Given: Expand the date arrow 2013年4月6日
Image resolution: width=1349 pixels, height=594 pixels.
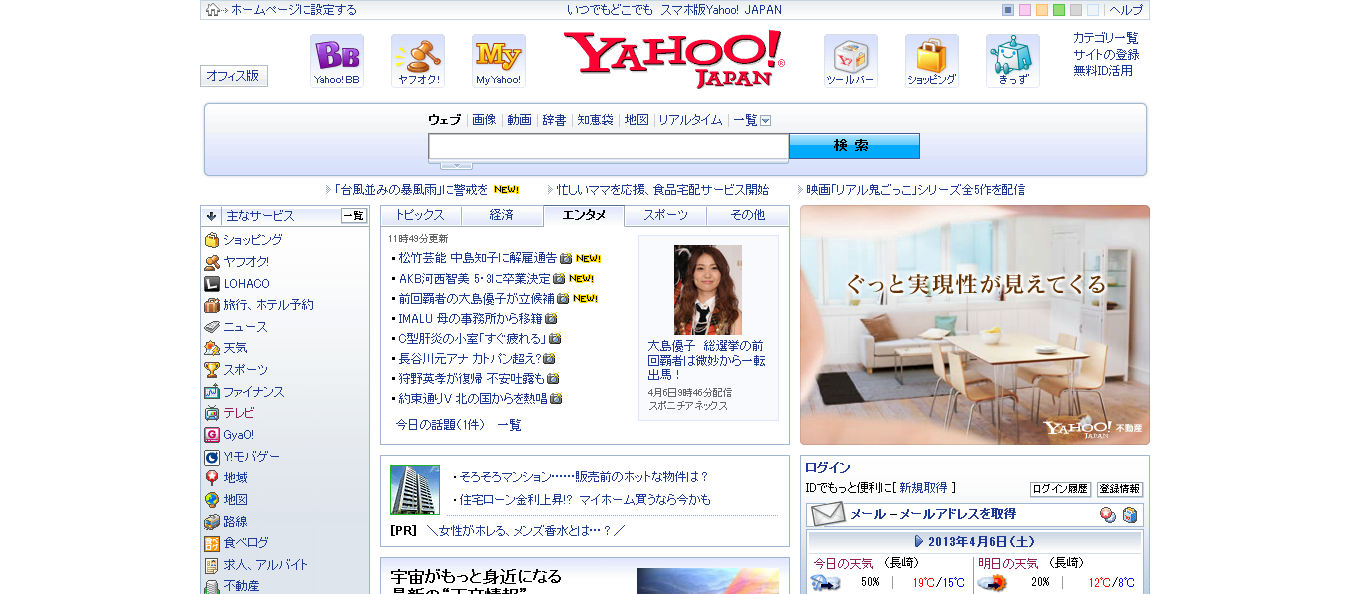Looking at the screenshot, I should pos(919,541).
